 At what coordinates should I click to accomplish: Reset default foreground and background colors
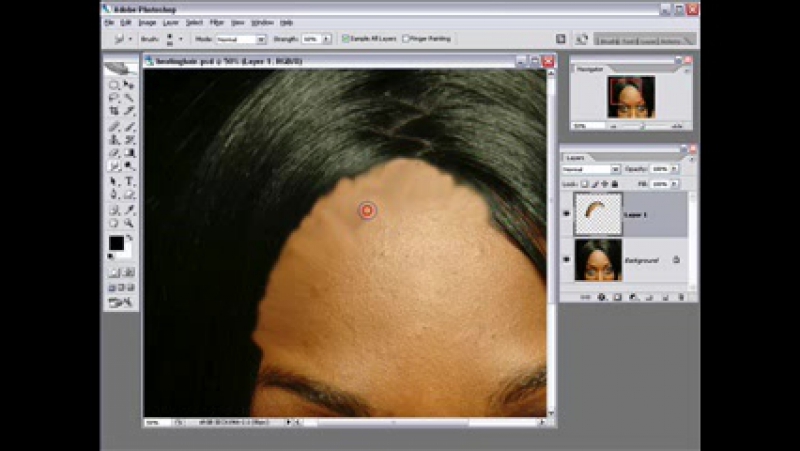click(x=111, y=256)
